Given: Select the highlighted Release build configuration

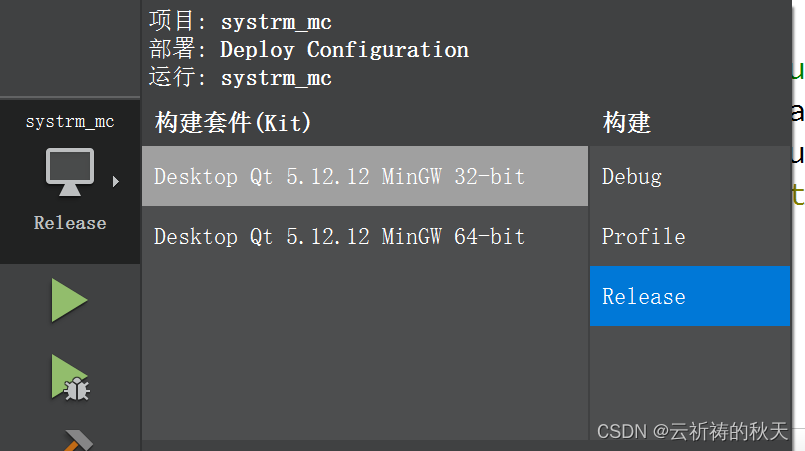Looking at the screenshot, I should (x=689, y=296).
